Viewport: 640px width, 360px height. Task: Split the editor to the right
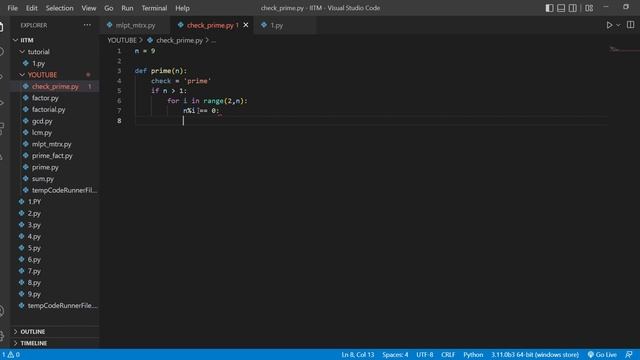coord(631,25)
